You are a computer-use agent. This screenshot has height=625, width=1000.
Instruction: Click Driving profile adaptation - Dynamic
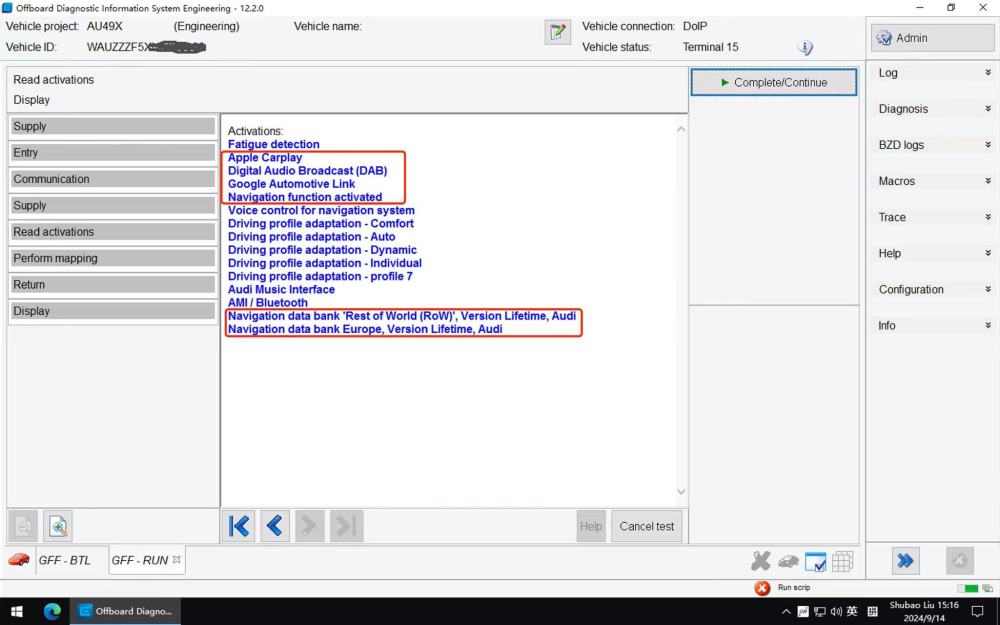coord(322,250)
